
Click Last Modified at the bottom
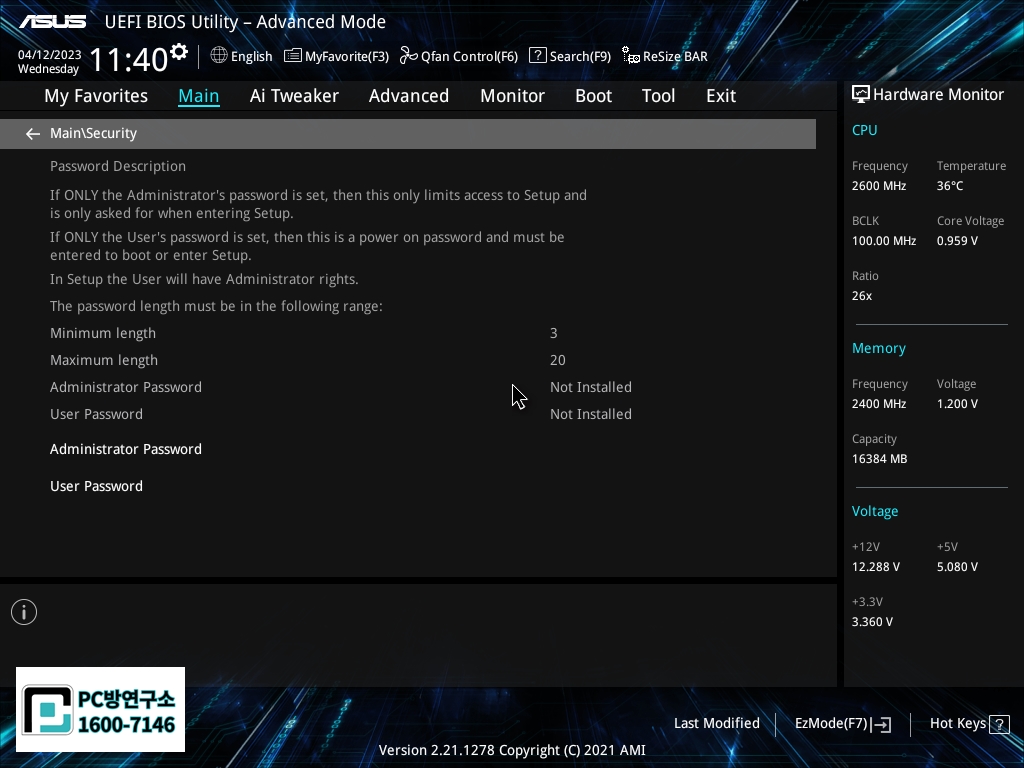click(716, 724)
